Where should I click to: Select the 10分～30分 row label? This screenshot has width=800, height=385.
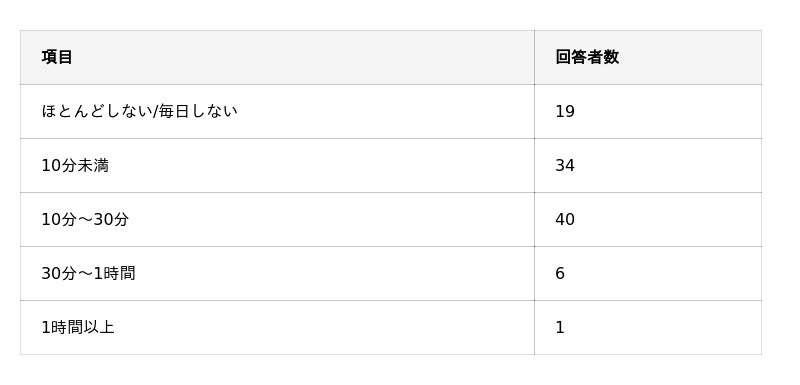click(85, 219)
